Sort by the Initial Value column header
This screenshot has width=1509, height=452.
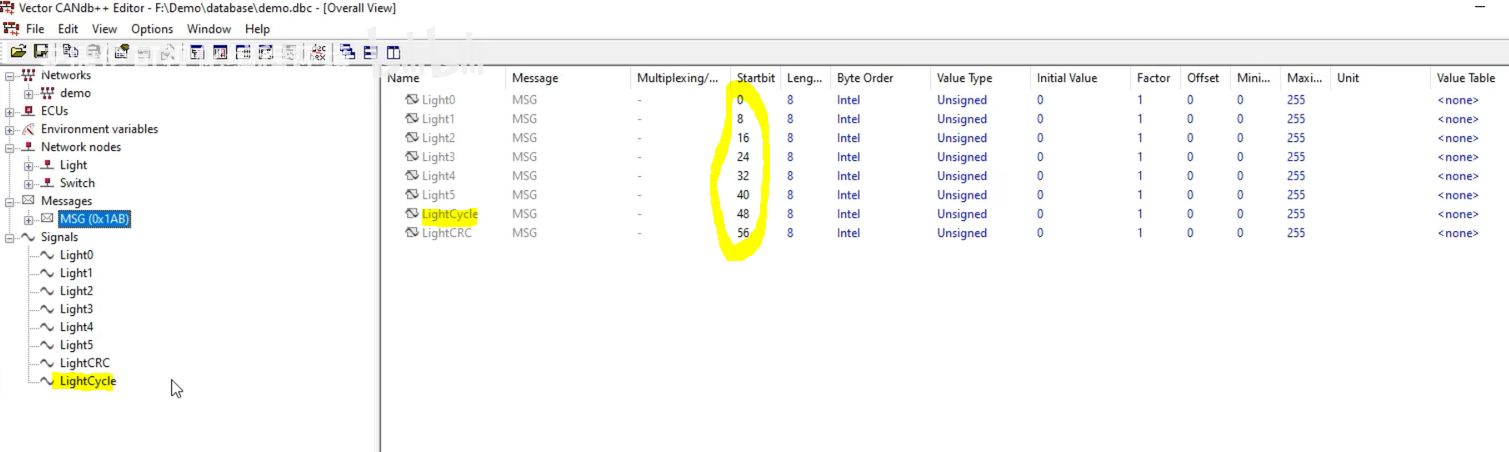[x=1081, y=78]
